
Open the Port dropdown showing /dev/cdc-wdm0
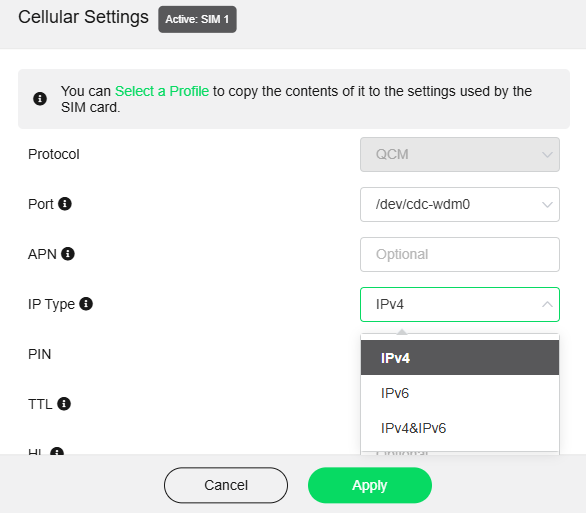[460, 204]
